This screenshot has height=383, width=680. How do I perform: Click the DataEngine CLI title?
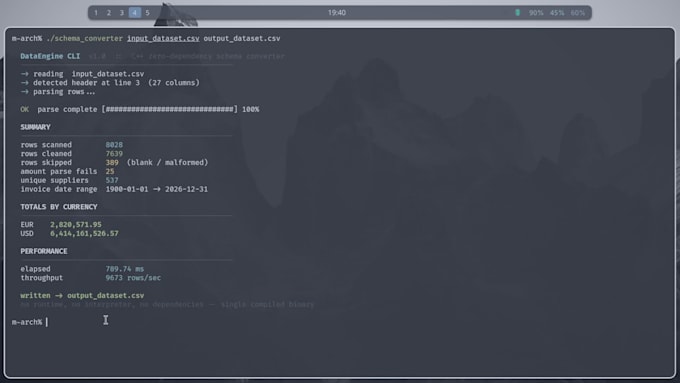pyautogui.click(x=50, y=56)
